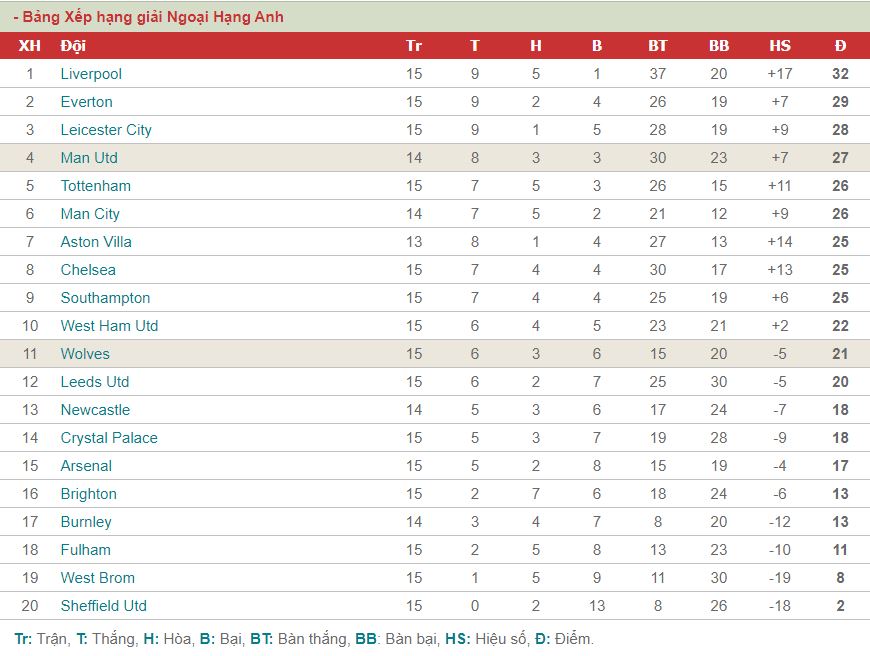Viewport: 870px width, 656px height.
Task: Select the Chelsea team link
Action: pyautogui.click(x=88, y=270)
